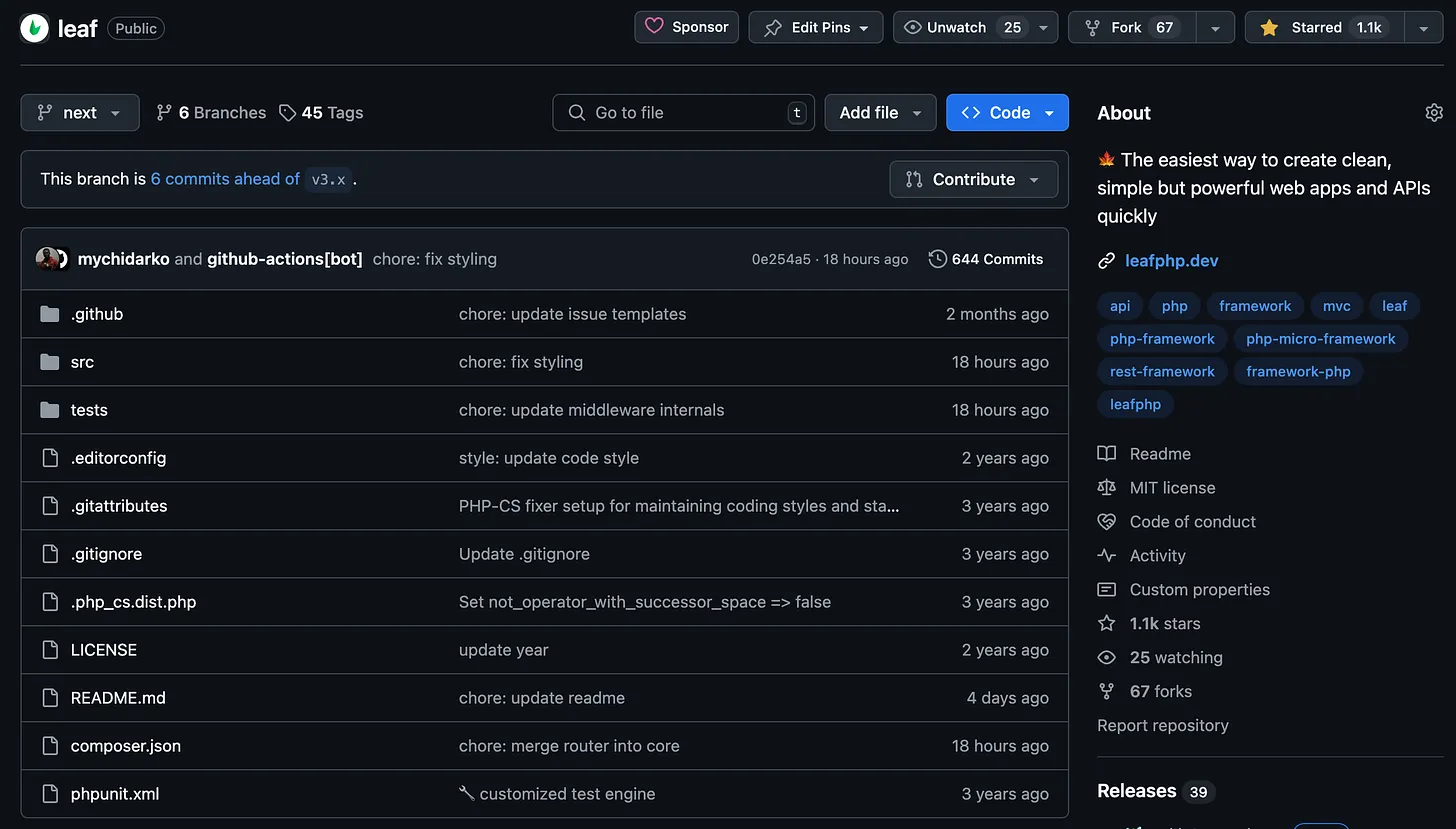This screenshot has width=1456, height=829.
Task: Toggle the Starred button
Action: (x=1324, y=27)
